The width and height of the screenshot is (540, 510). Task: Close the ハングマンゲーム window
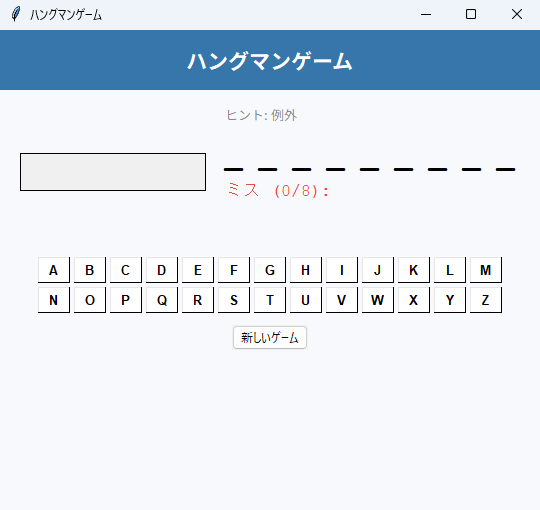coord(517,14)
